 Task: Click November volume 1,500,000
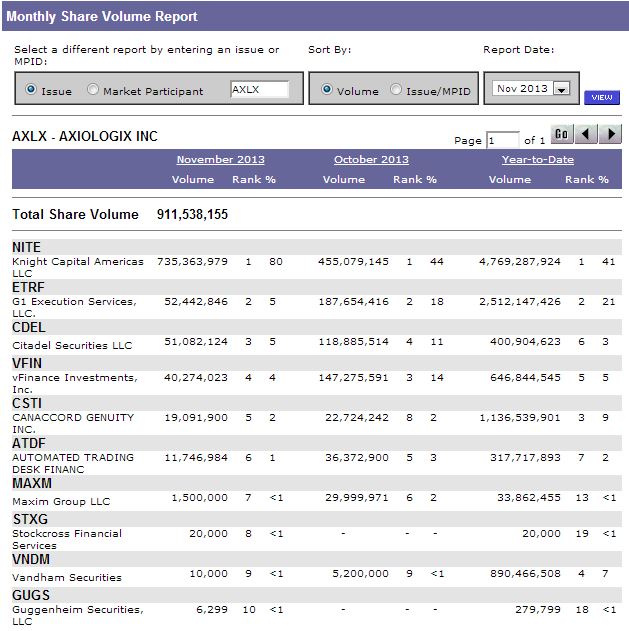coord(200,498)
